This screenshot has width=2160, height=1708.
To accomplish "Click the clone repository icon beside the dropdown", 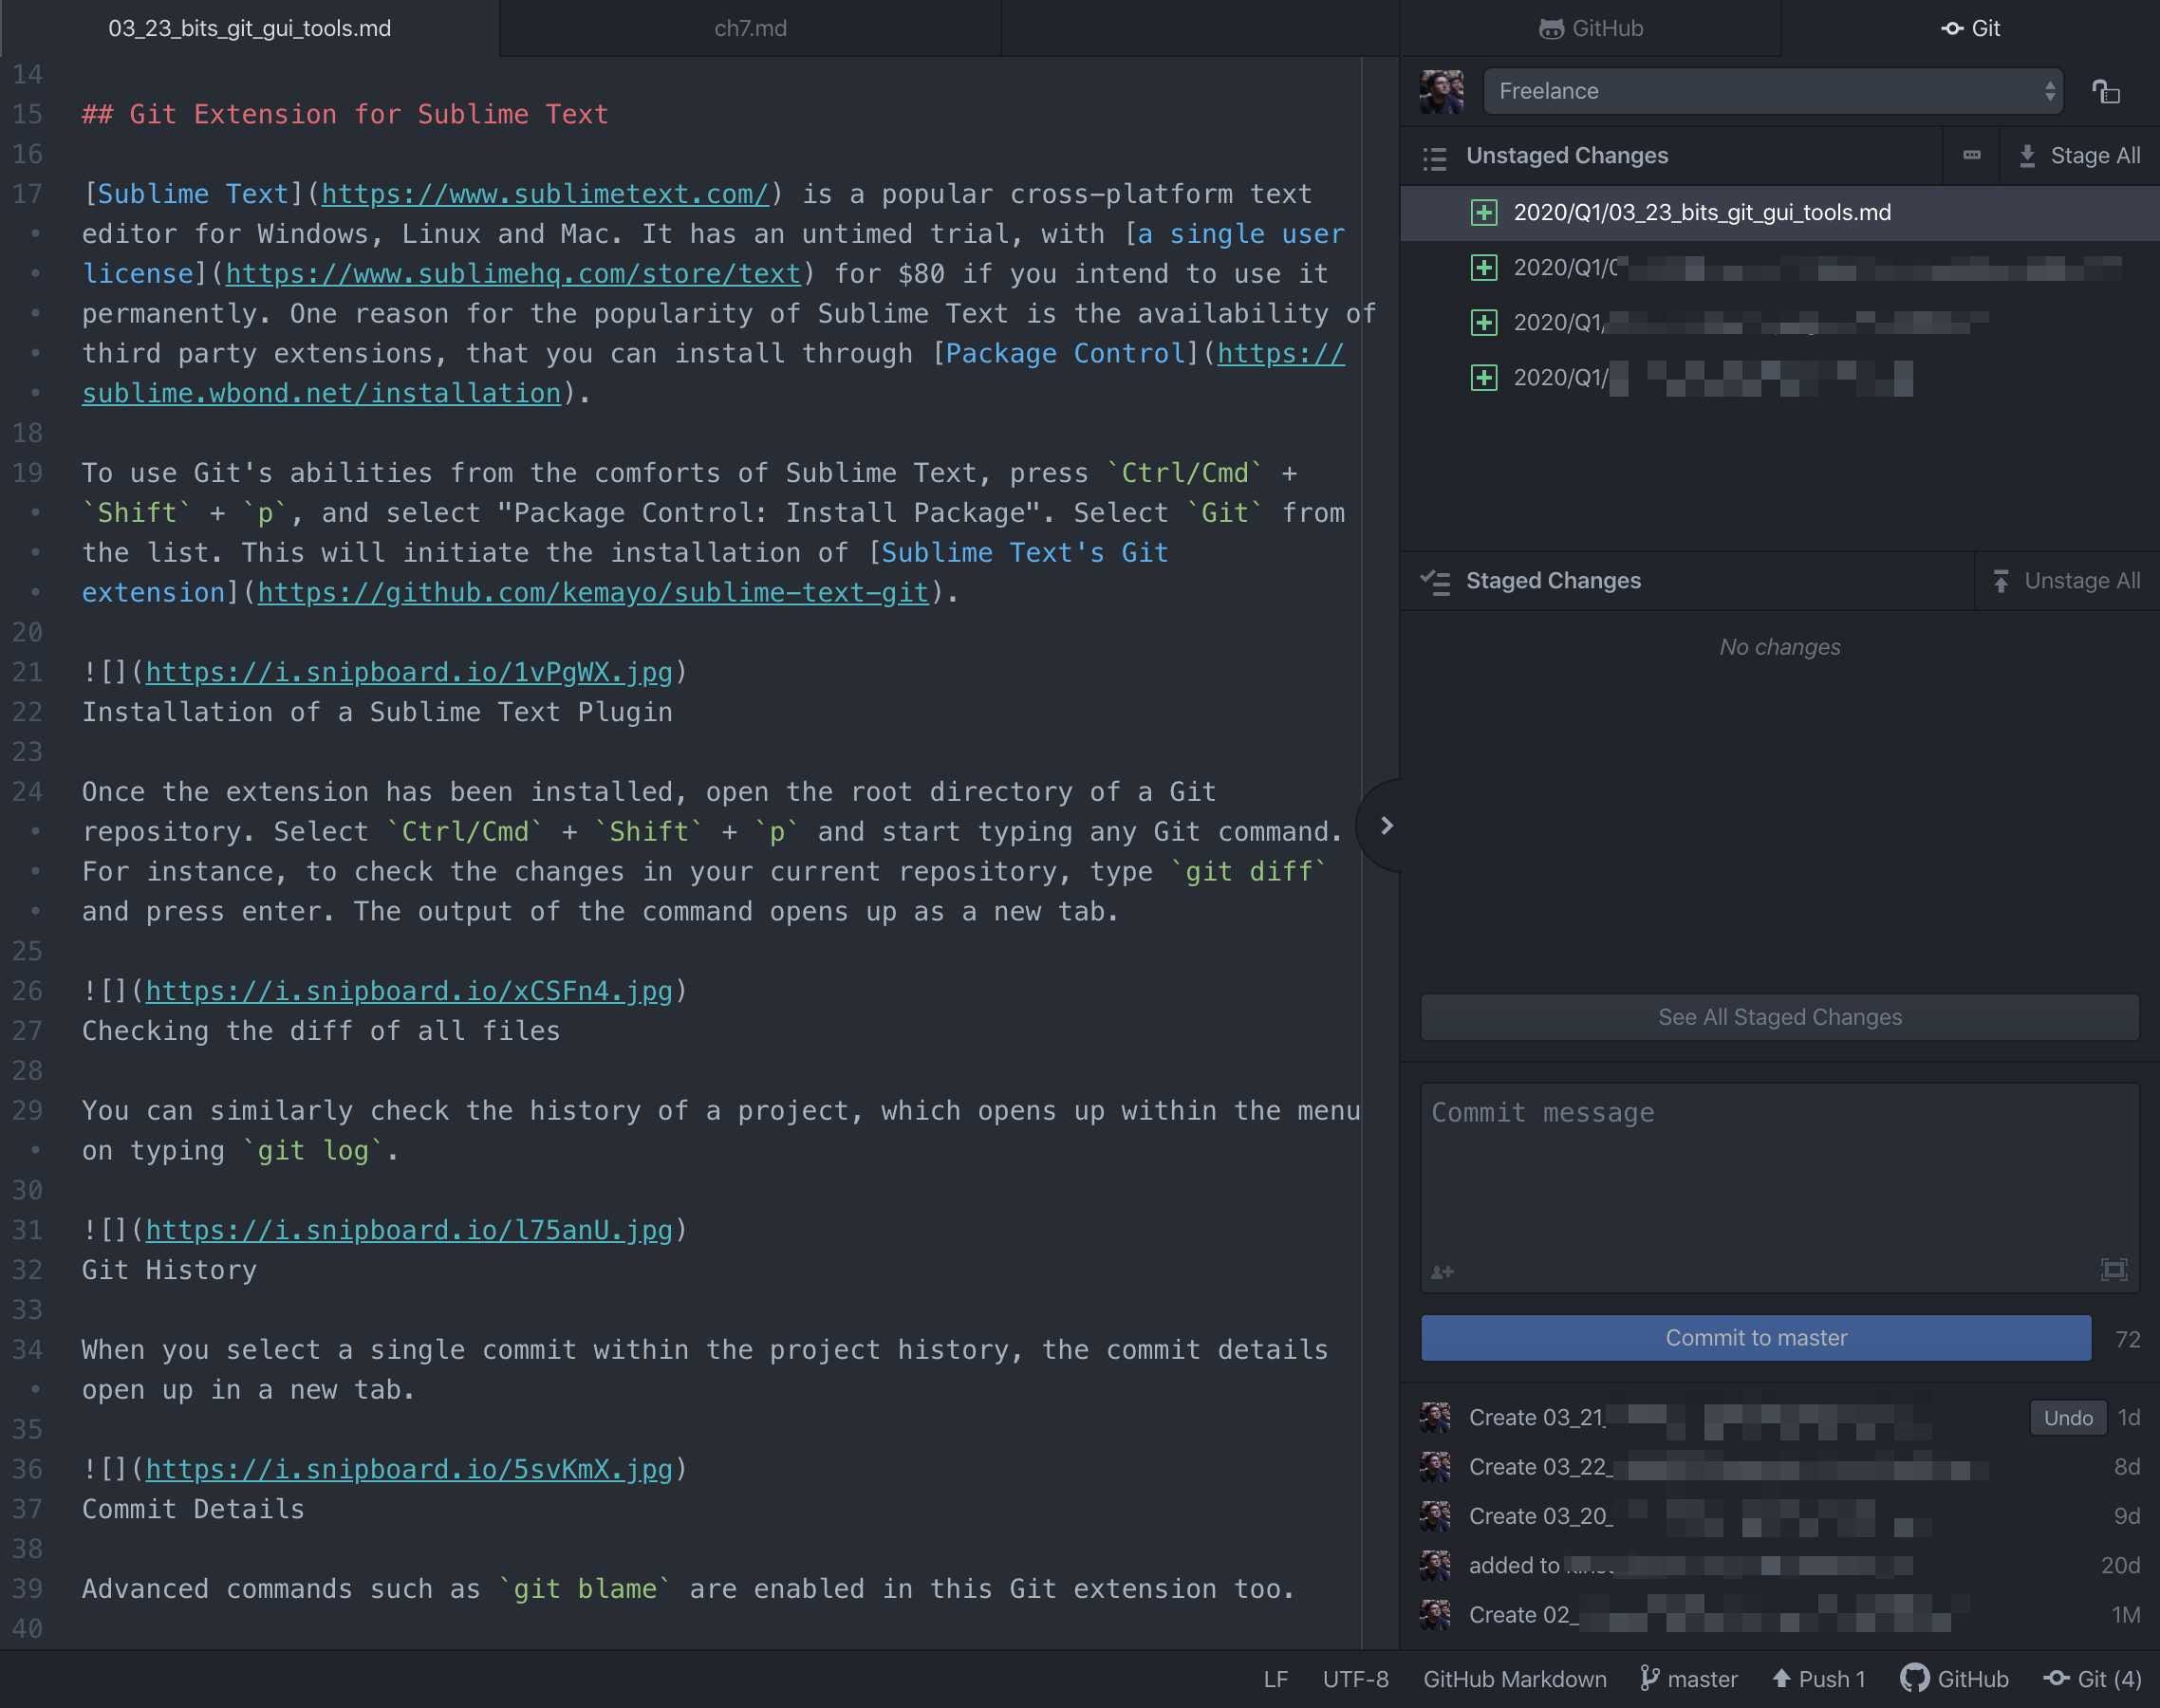I will pyautogui.click(x=2106, y=92).
